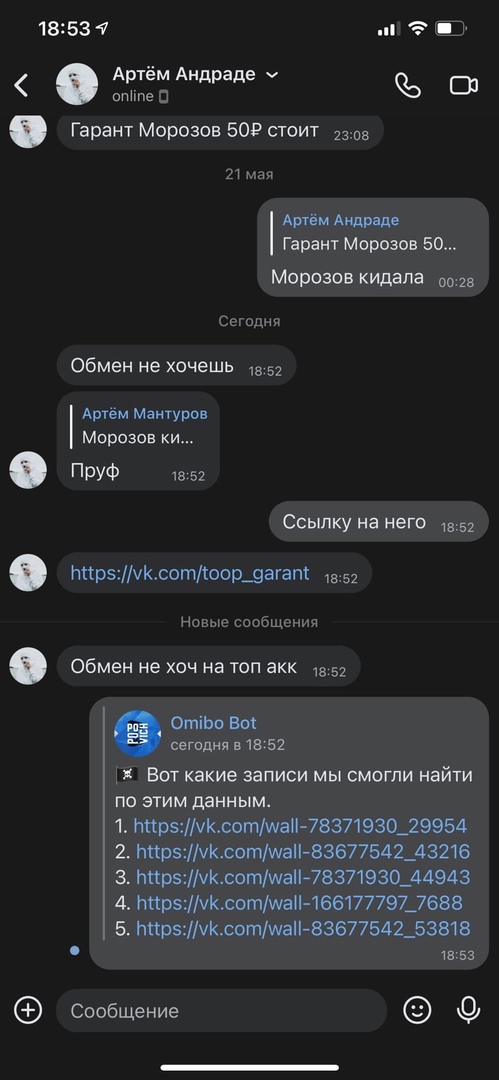Open attachment menu with plus icon
The height and width of the screenshot is (1080, 499).
point(28,1010)
